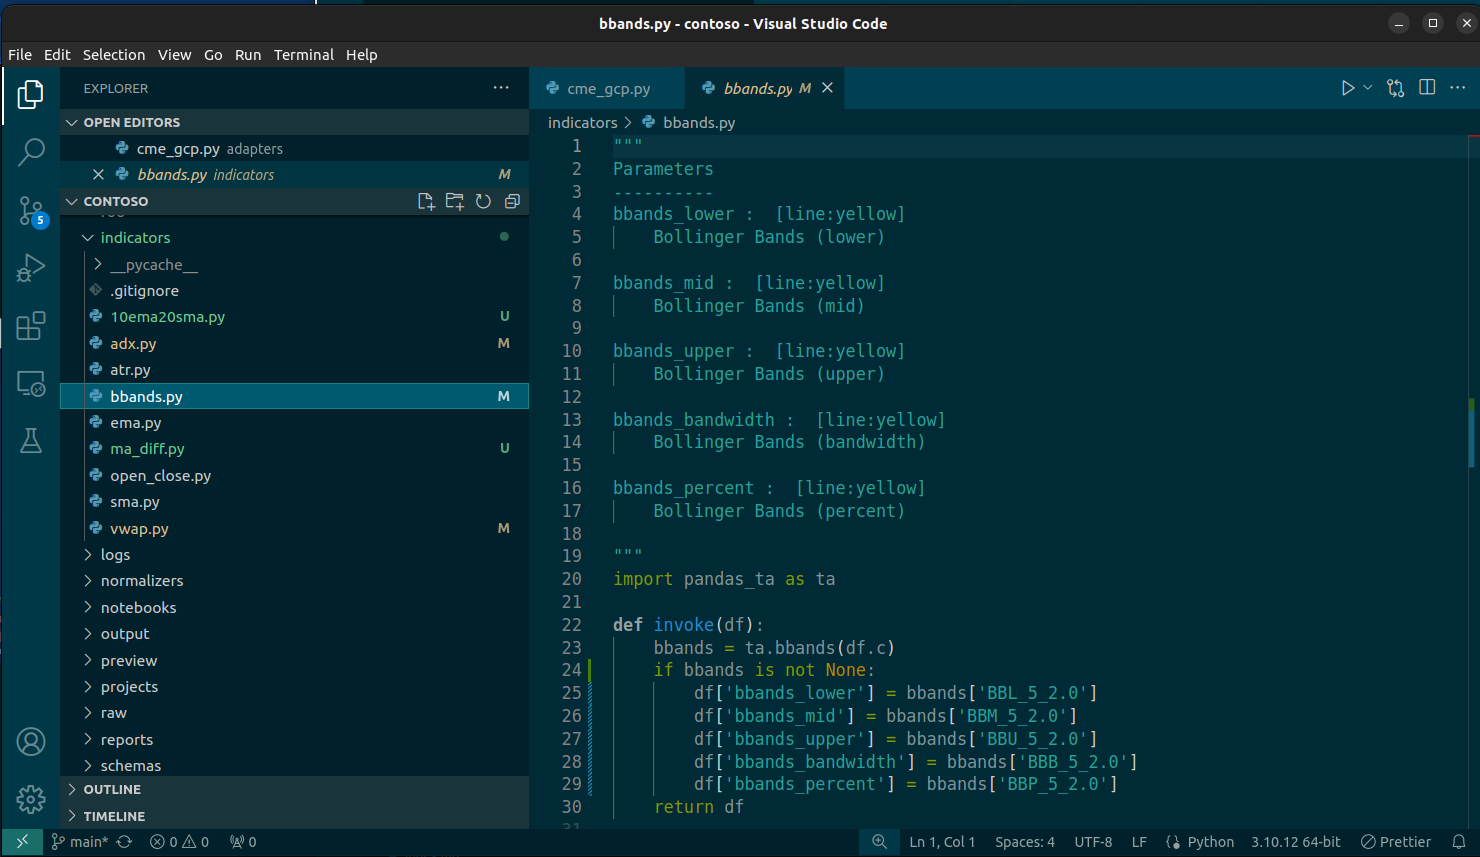The width and height of the screenshot is (1480, 857).
Task: Open the Extensions view
Action: coord(31,326)
